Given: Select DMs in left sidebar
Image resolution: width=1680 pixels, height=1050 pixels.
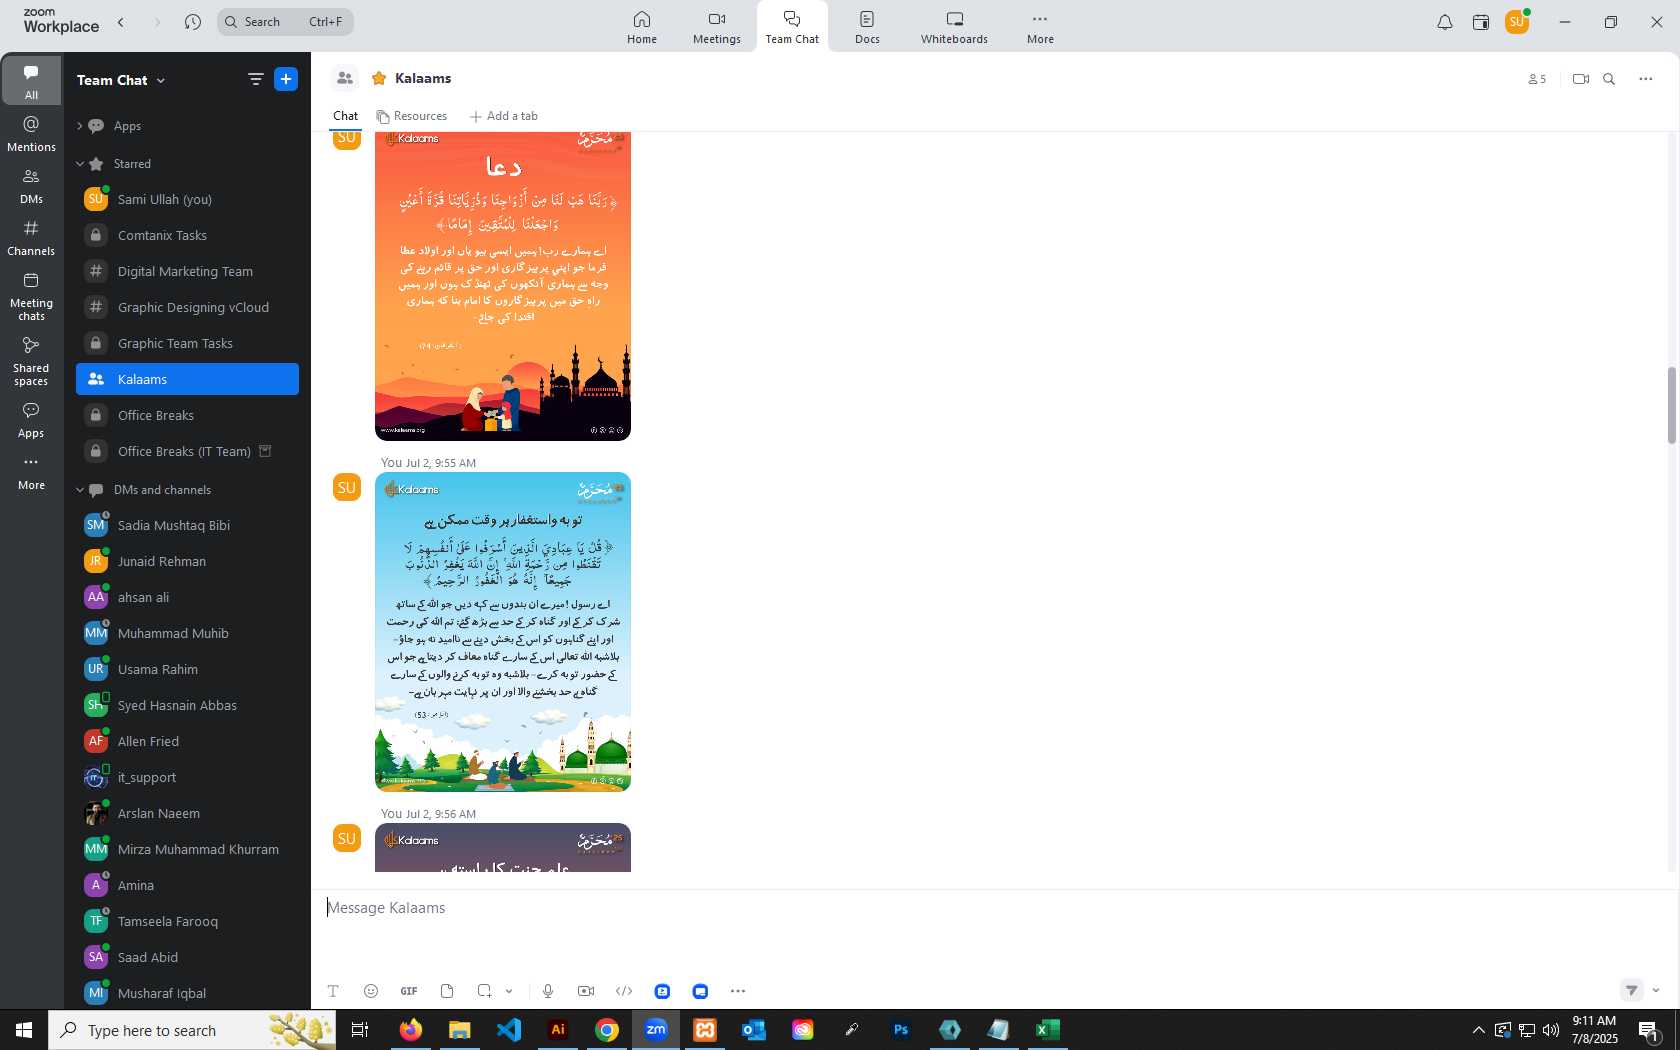Looking at the screenshot, I should [x=31, y=186].
